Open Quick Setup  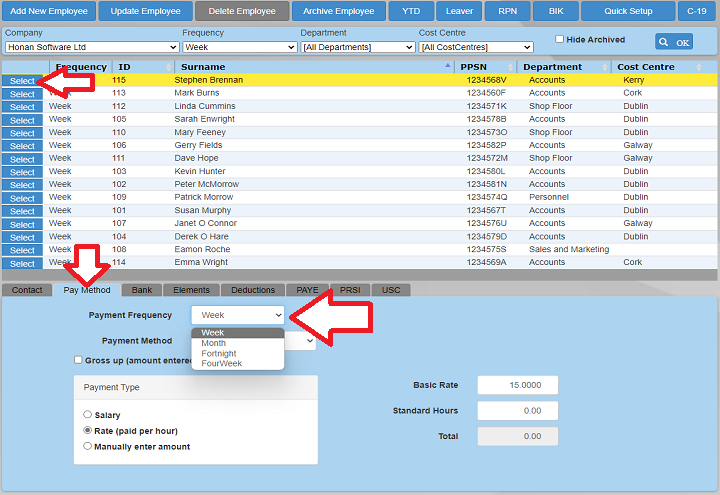tap(628, 11)
